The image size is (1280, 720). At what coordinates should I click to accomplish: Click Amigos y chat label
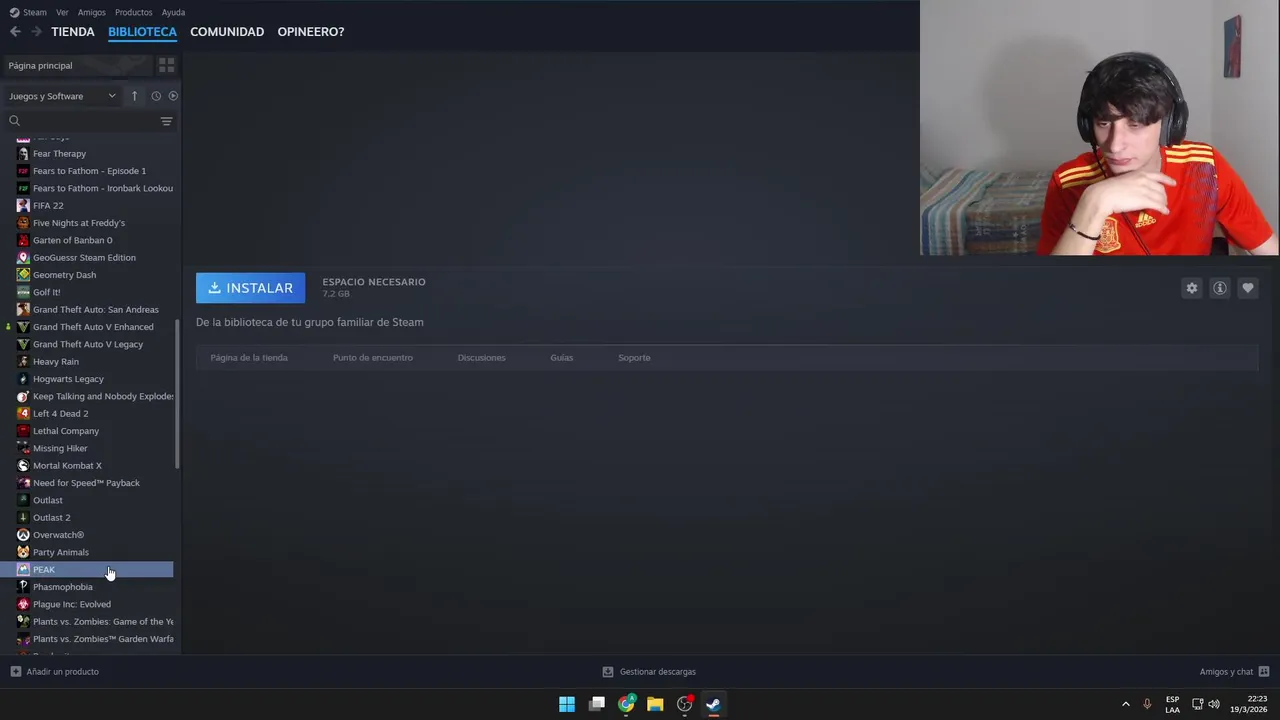(x=1226, y=672)
